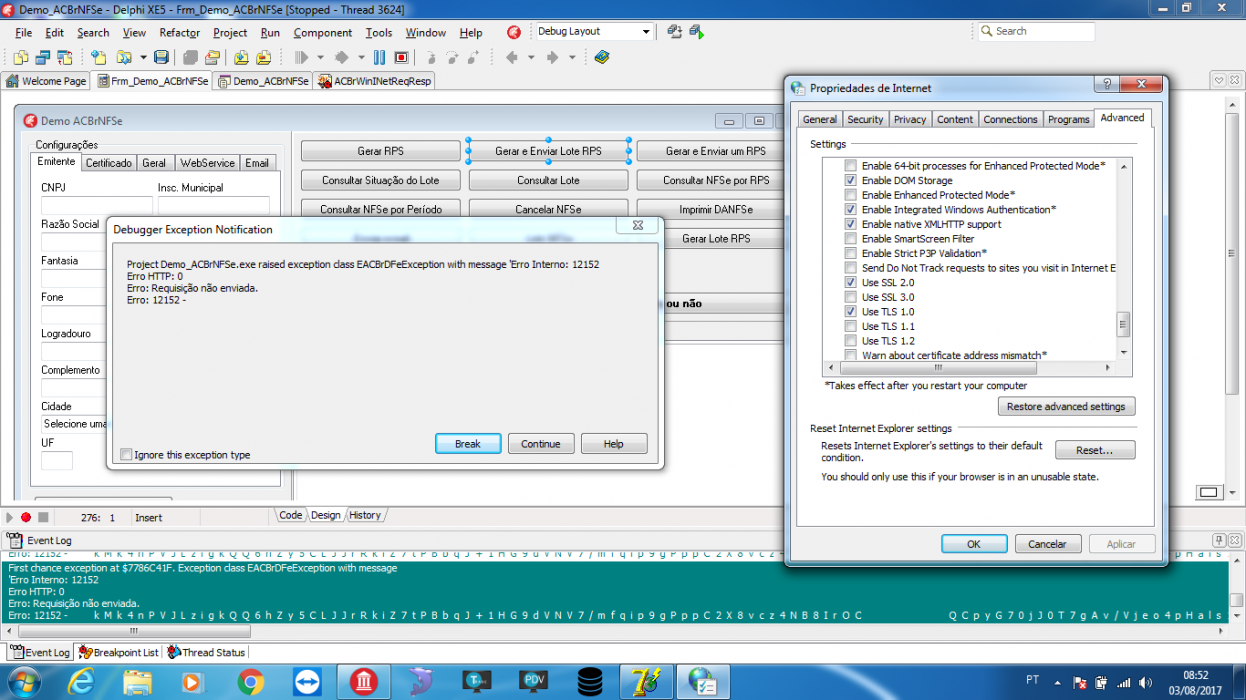The height and width of the screenshot is (700, 1246).
Task: Click the New Items toolbar icon
Action: click(99, 57)
